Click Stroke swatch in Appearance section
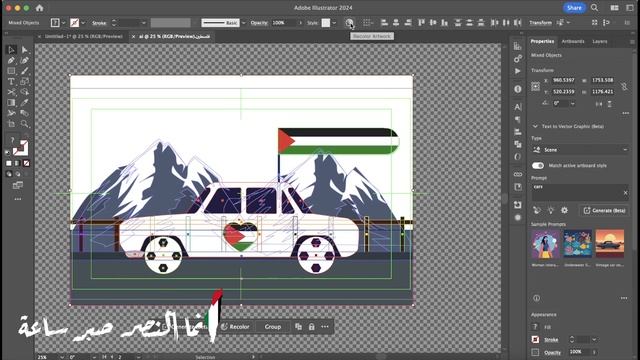 [x=535, y=340]
